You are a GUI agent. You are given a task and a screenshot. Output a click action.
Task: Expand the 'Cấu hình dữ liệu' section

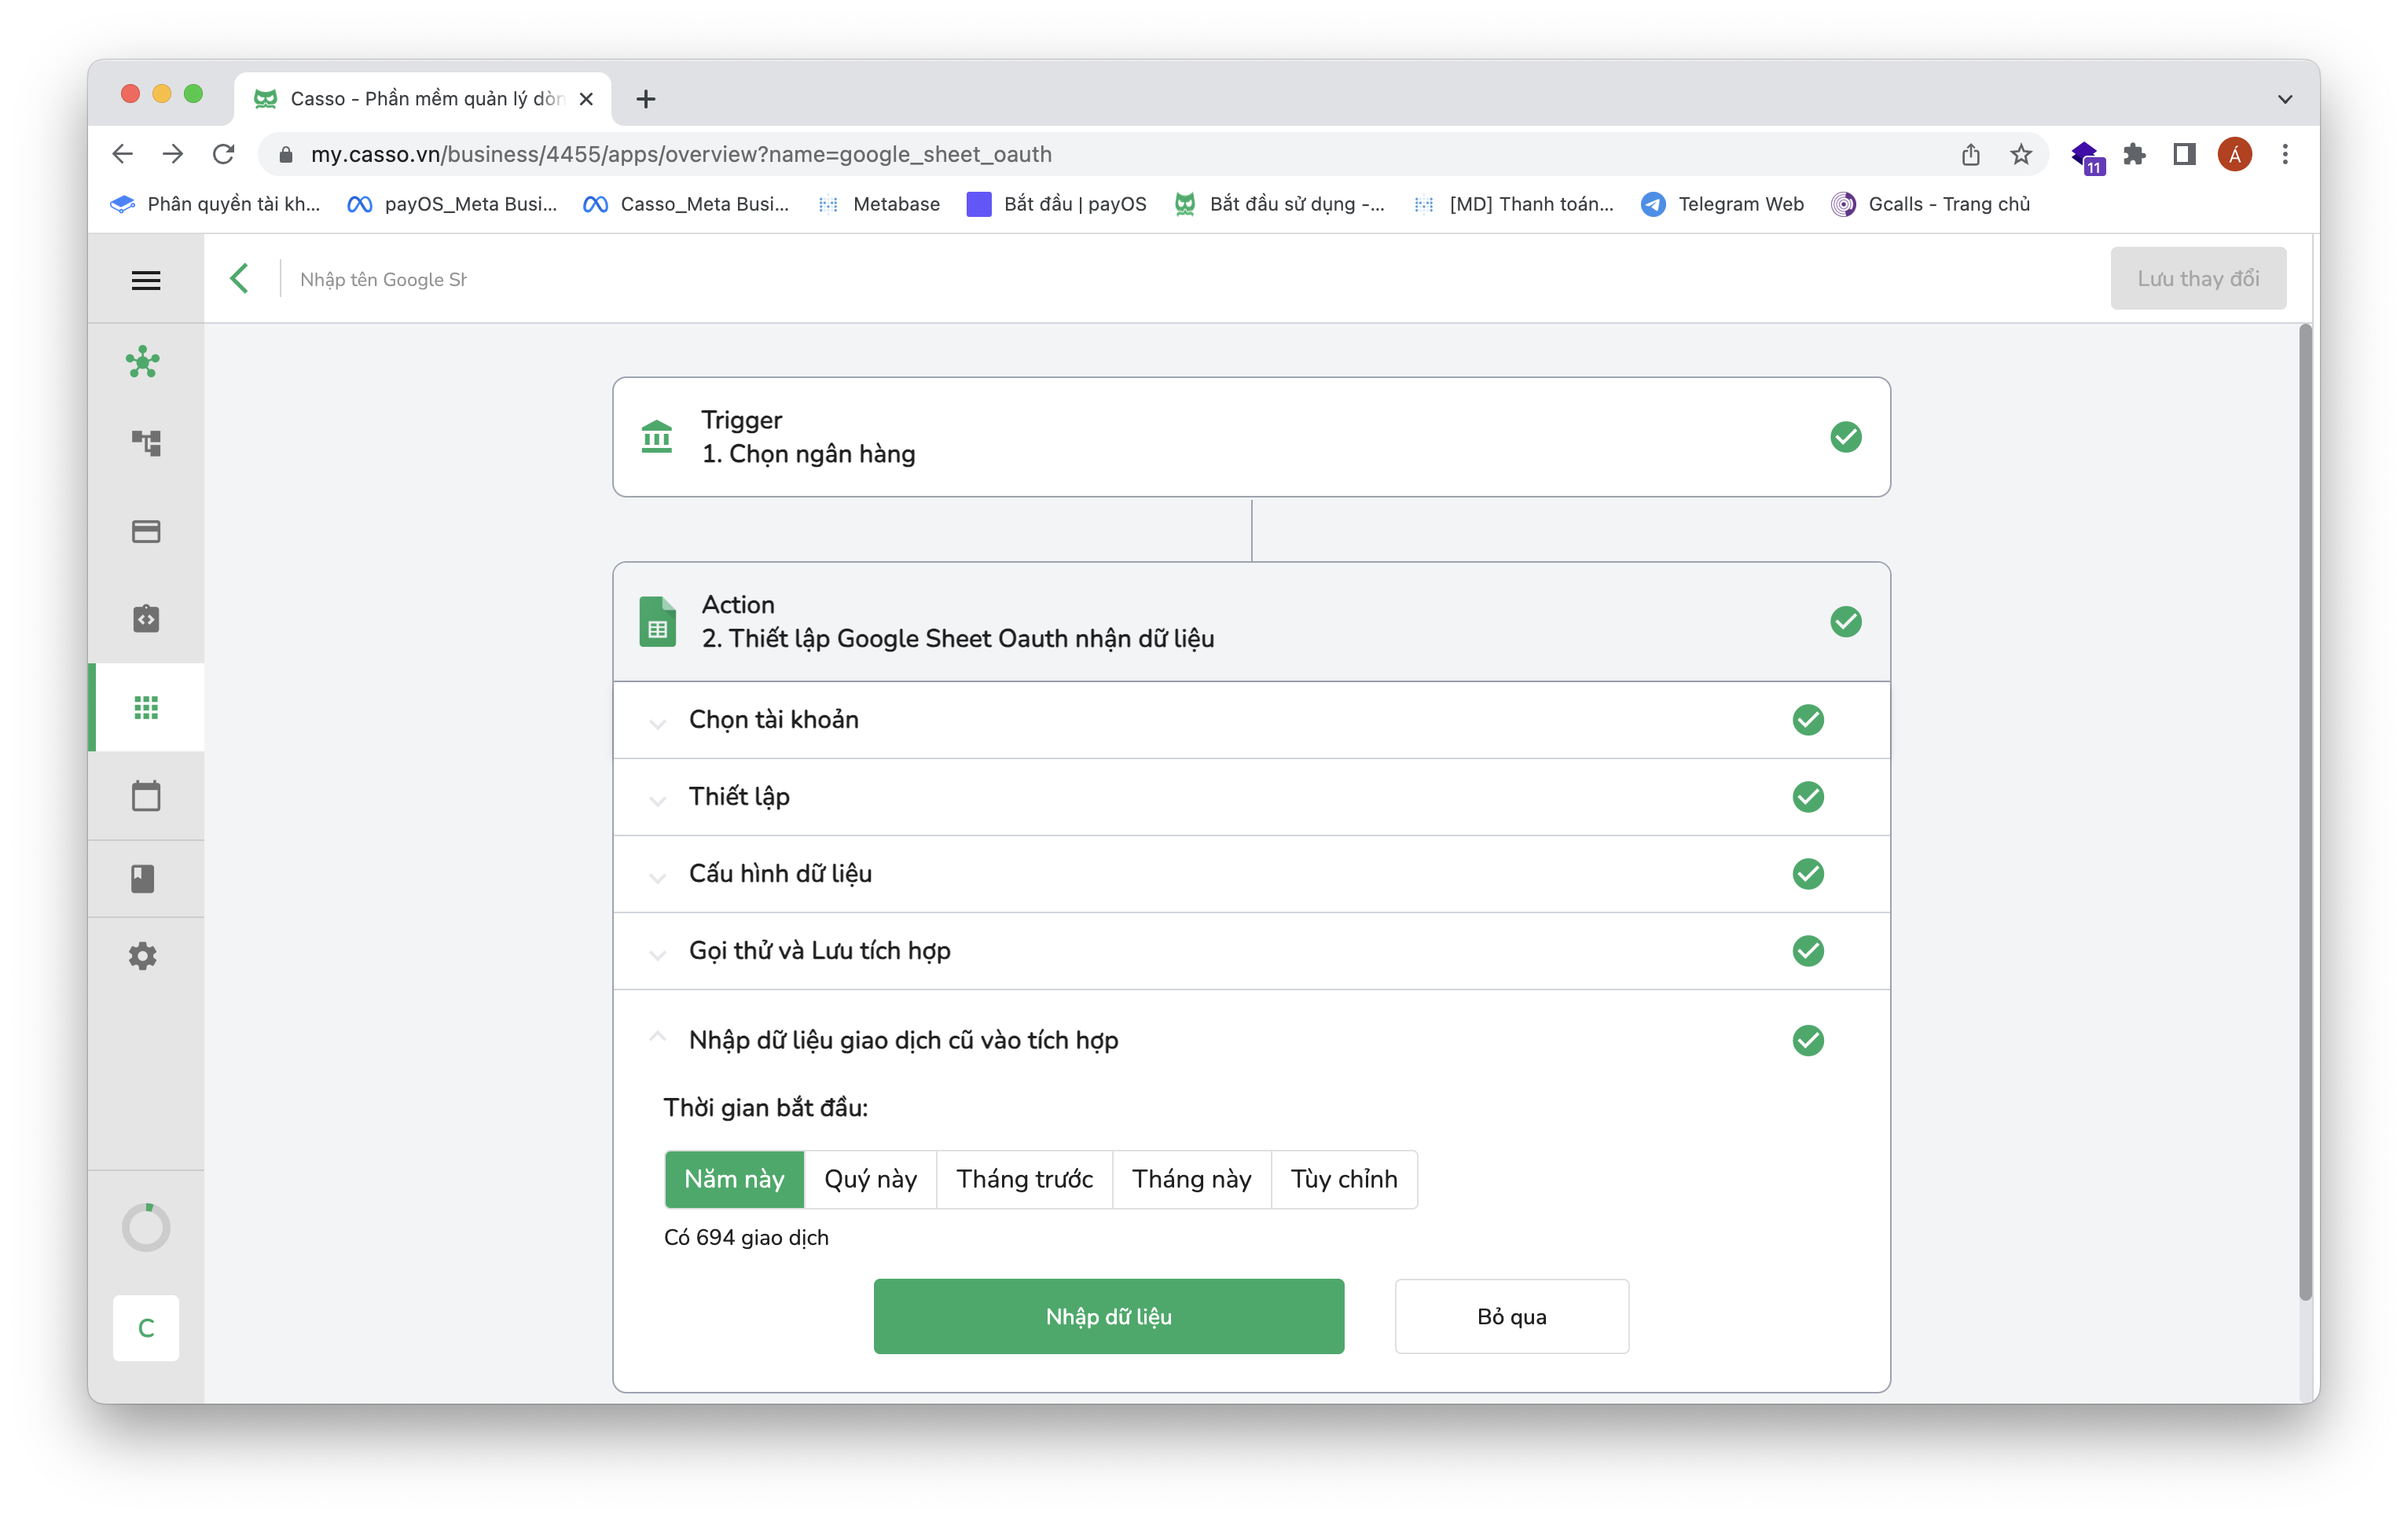coord(780,874)
